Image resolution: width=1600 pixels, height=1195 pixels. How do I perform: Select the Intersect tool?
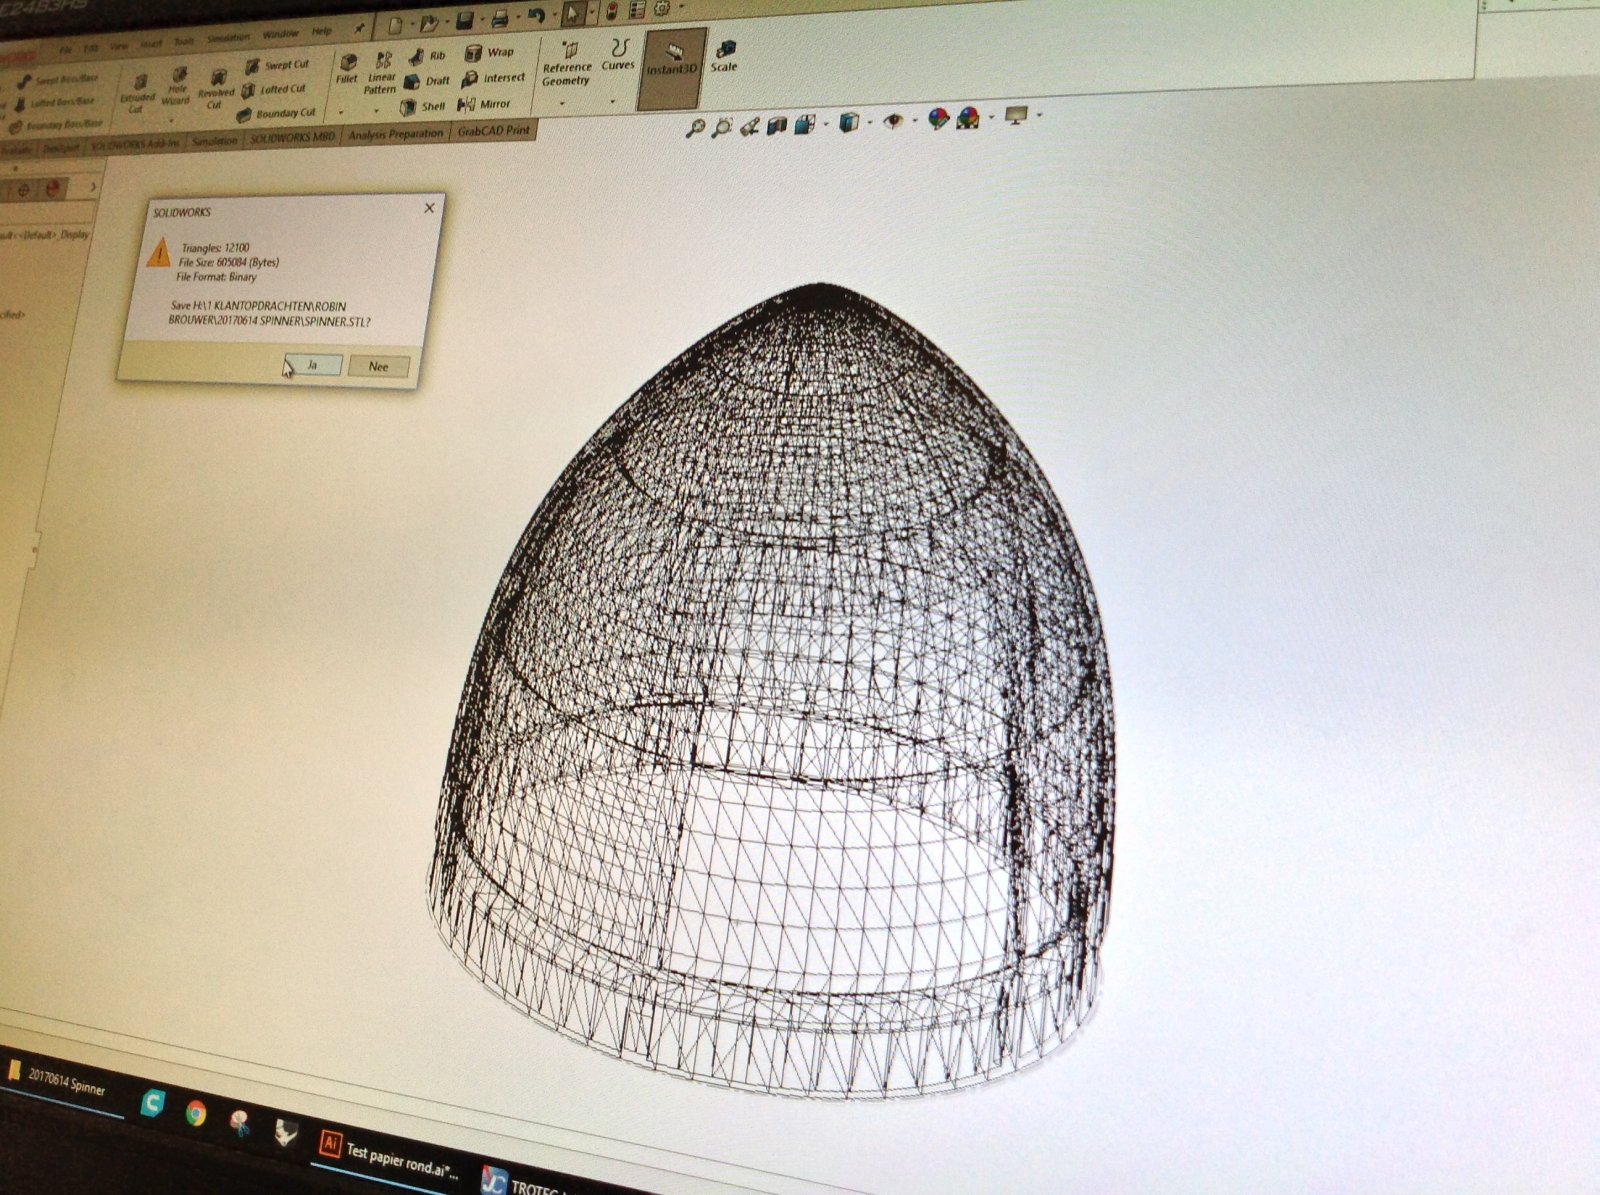(493, 78)
